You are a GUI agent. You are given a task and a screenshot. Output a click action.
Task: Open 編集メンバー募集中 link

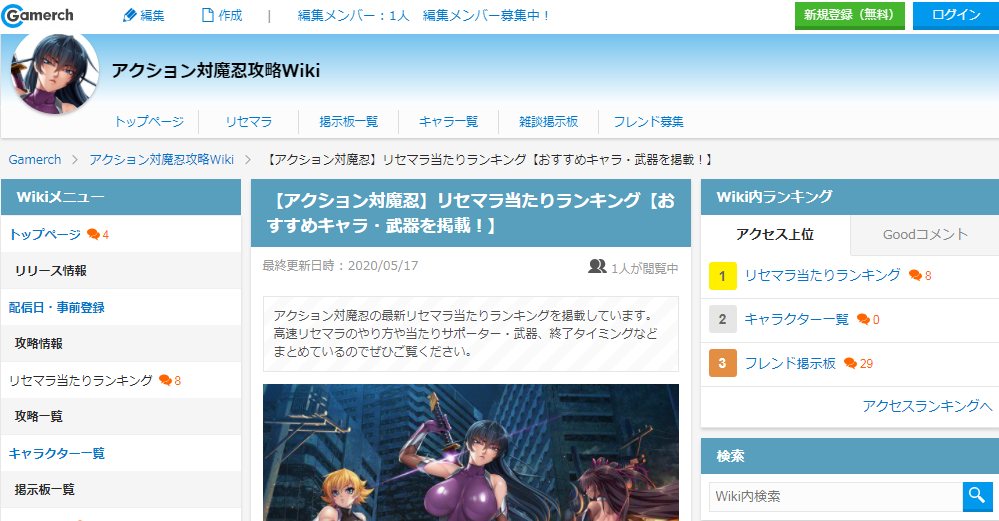(x=486, y=15)
